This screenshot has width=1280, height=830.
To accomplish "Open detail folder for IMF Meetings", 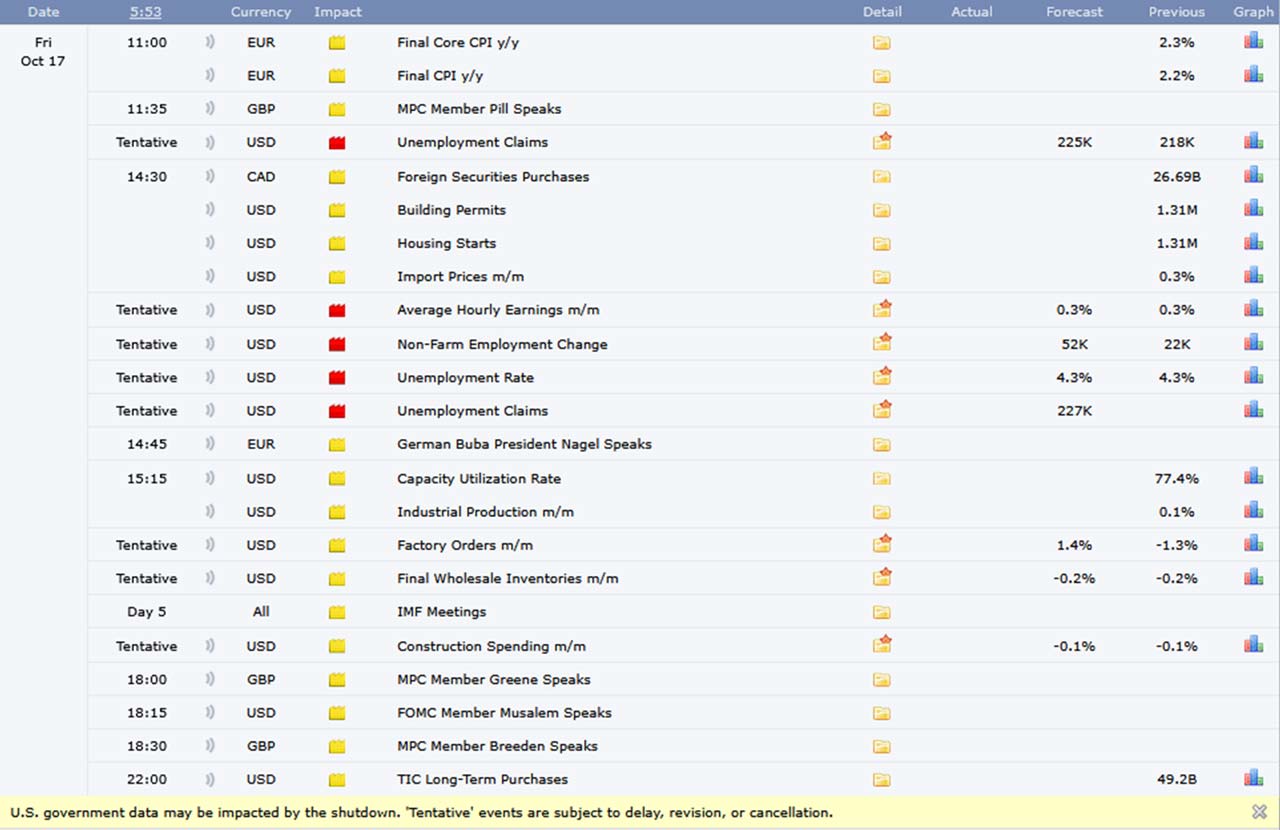I will click(x=881, y=612).
